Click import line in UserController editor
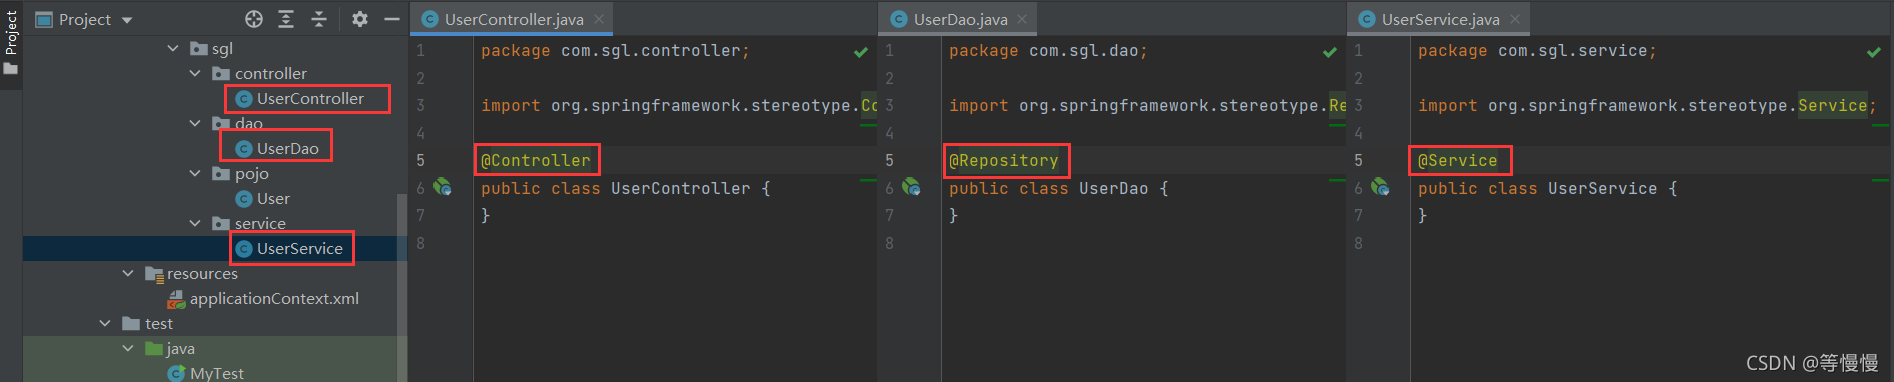 pyautogui.click(x=679, y=105)
